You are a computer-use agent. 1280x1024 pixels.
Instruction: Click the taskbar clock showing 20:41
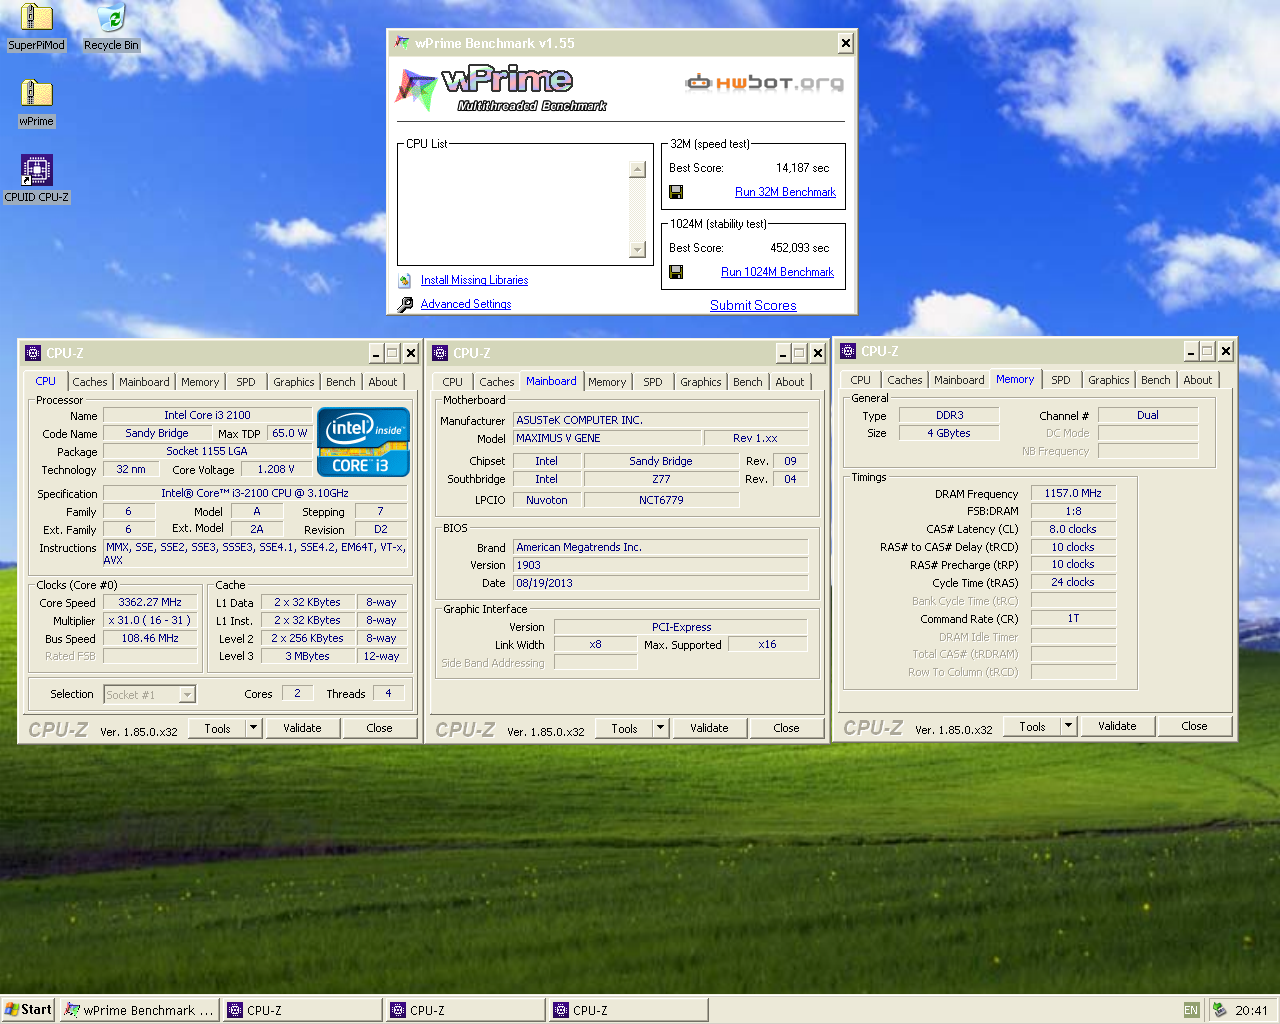[1251, 1010]
